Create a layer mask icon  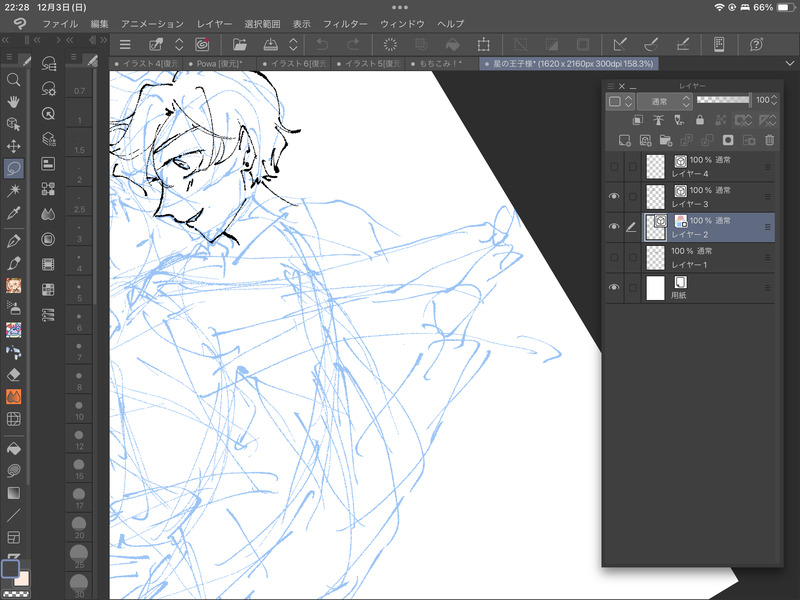pos(728,140)
